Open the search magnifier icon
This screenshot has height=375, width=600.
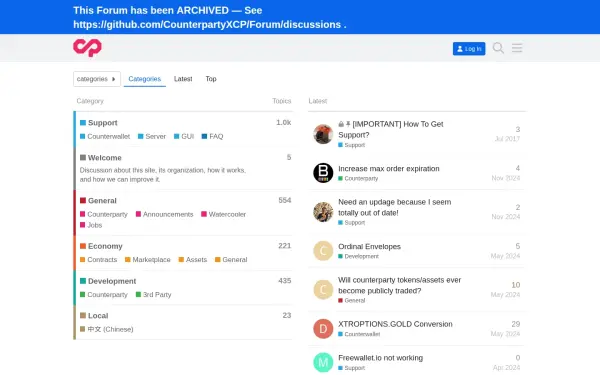[x=498, y=48]
